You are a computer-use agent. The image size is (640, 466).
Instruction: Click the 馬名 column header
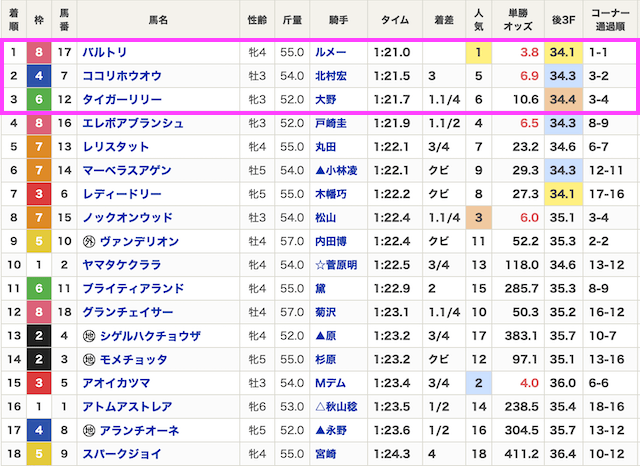pyautogui.click(x=158, y=20)
